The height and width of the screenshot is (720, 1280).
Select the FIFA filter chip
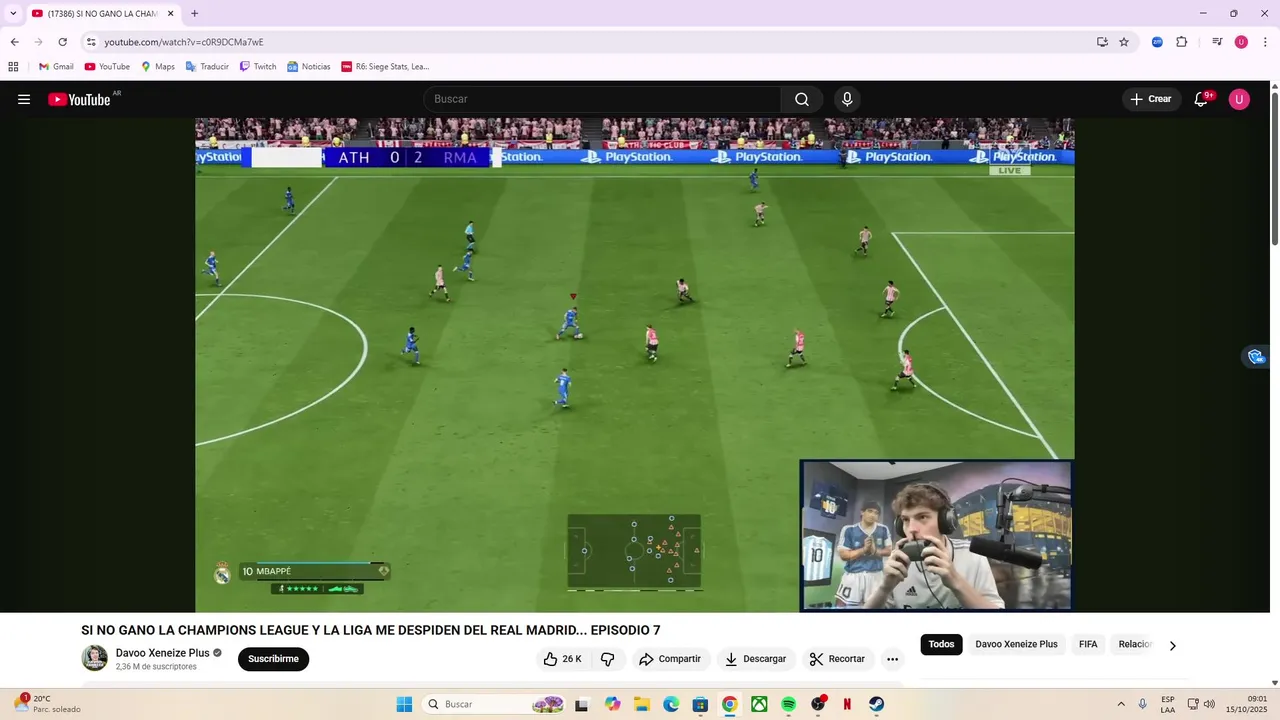[1088, 644]
